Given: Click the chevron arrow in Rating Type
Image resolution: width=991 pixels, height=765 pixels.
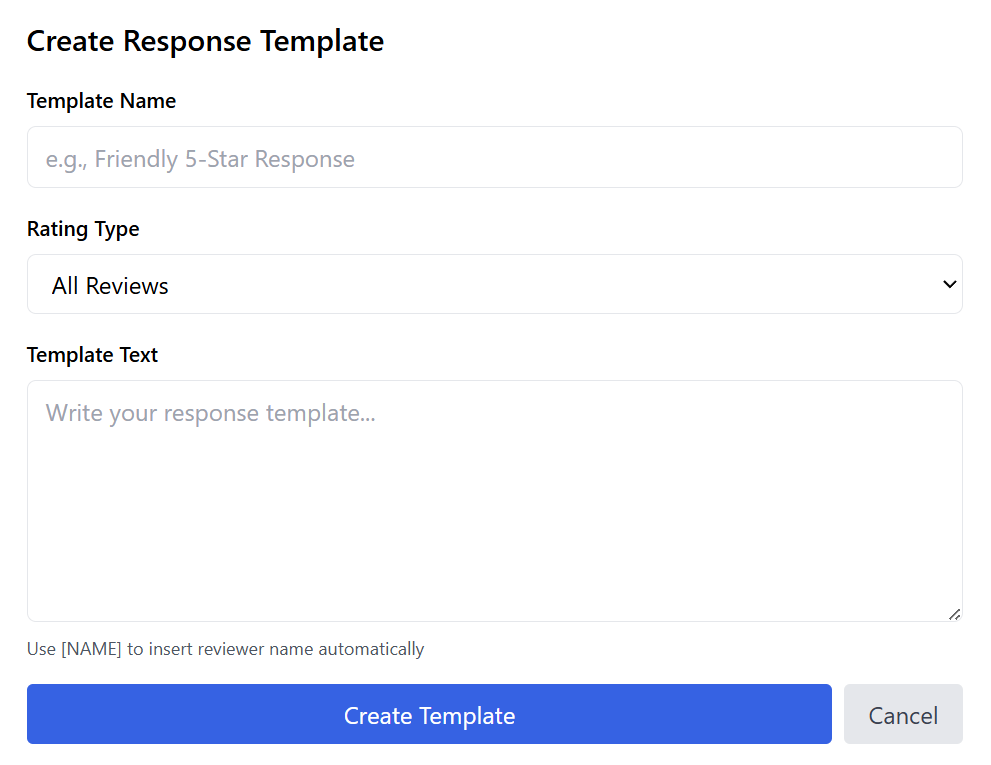Looking at the screenshot, I should [x=949, y=285].
